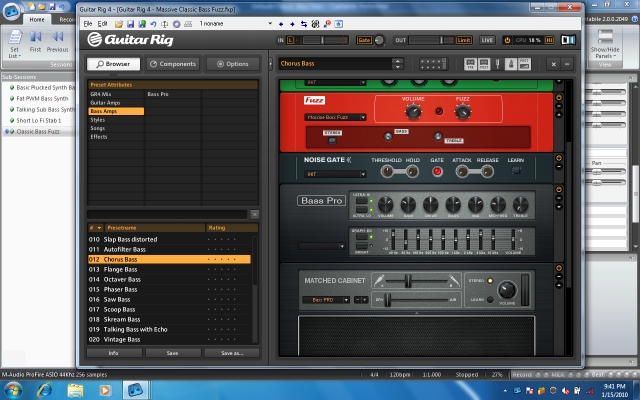The image size is (640, 400).
Task: Click the open folder icon in toolbar
Action: [119, 24]
